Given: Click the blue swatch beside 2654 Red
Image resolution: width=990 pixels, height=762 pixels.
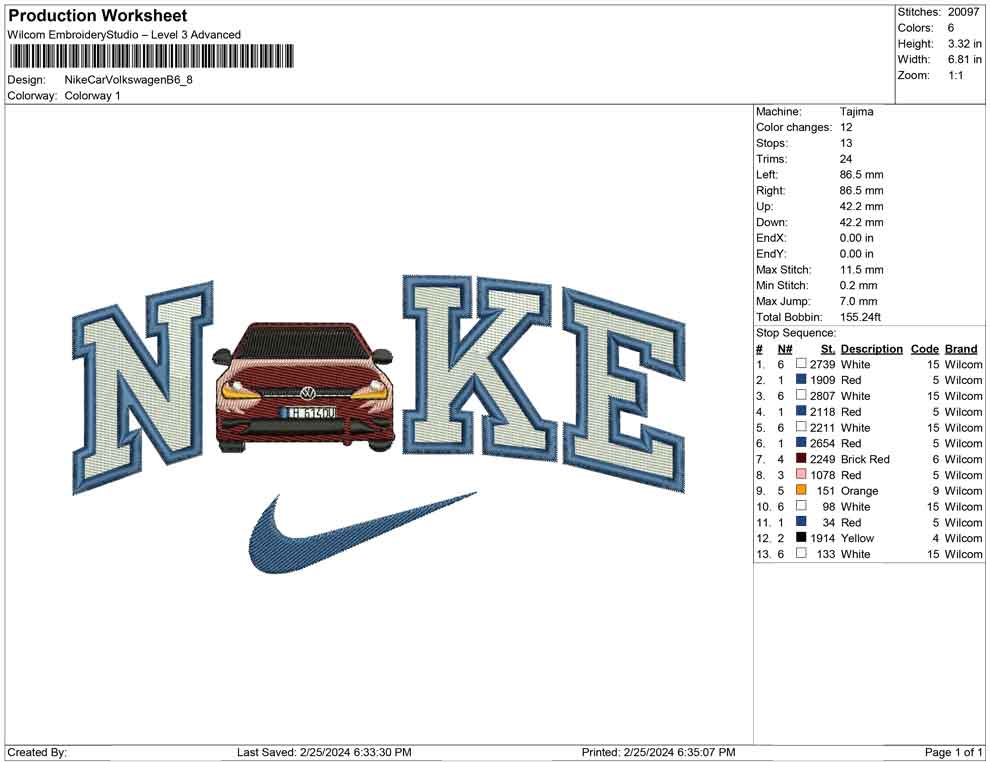Looking at the screenshot, I should coord(801,443).
